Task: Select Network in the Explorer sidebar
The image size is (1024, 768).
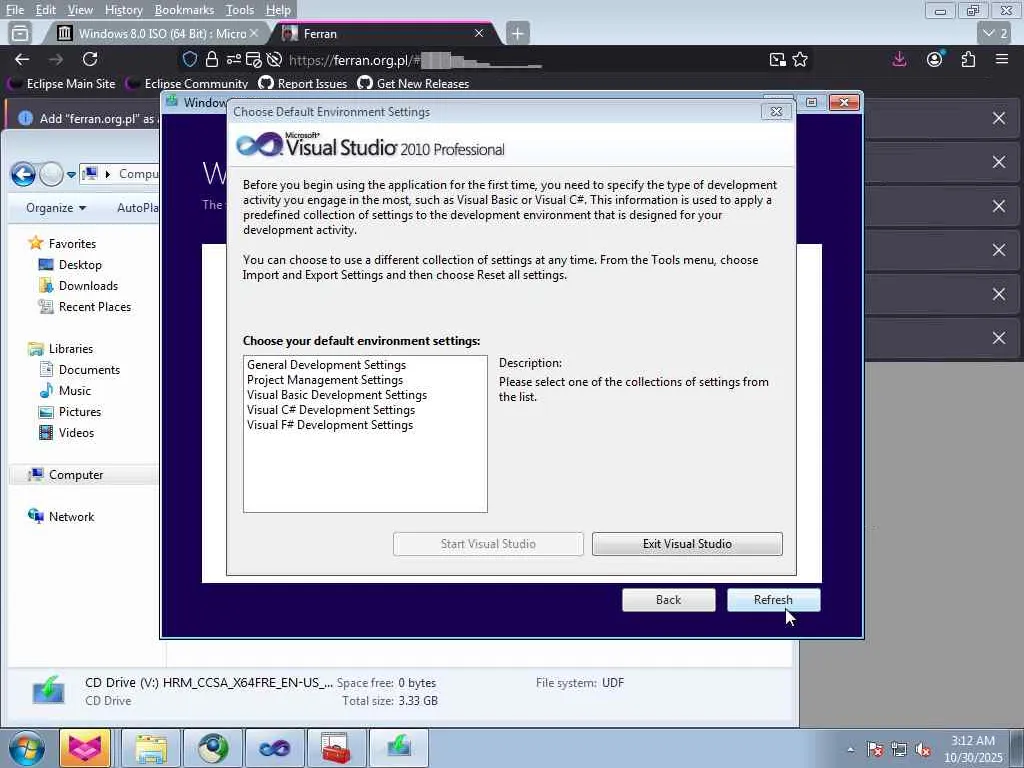Action: point(61,517)
